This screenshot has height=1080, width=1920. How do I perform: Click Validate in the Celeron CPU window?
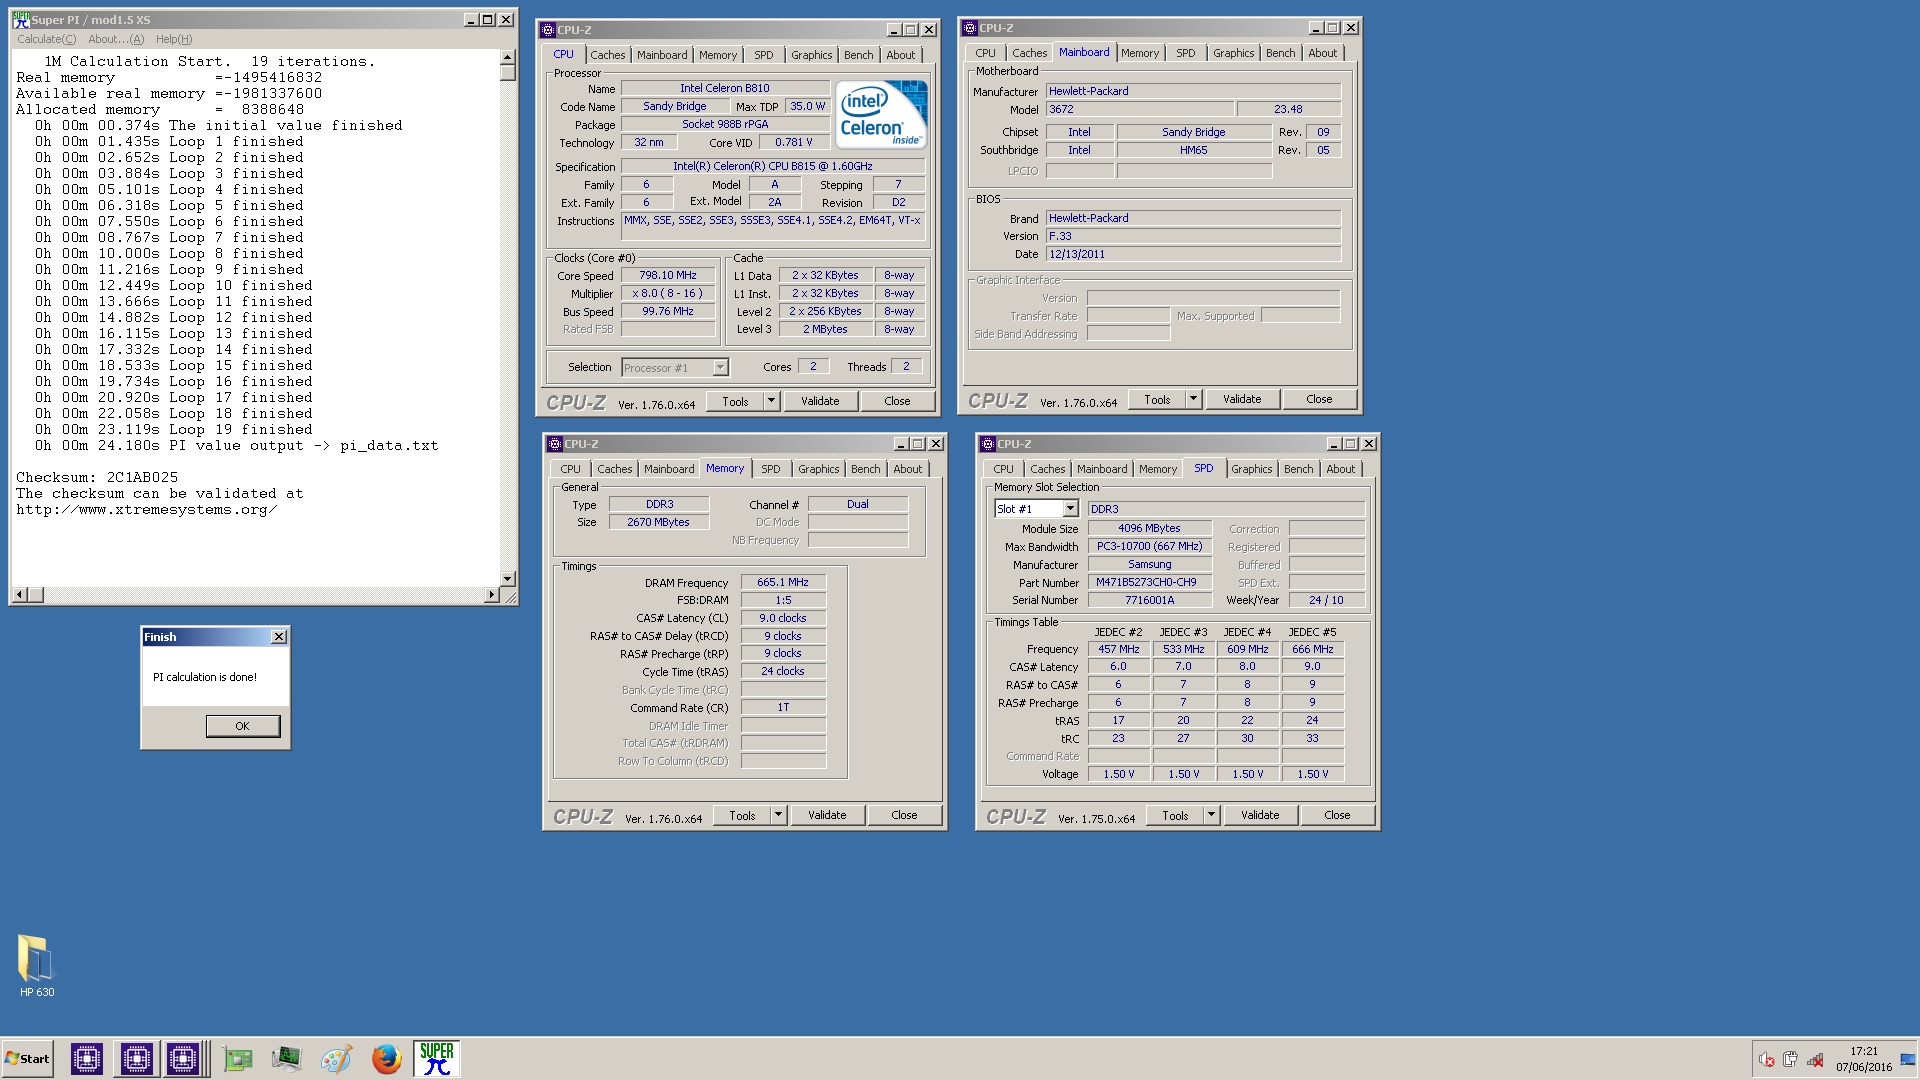point(820,401)
